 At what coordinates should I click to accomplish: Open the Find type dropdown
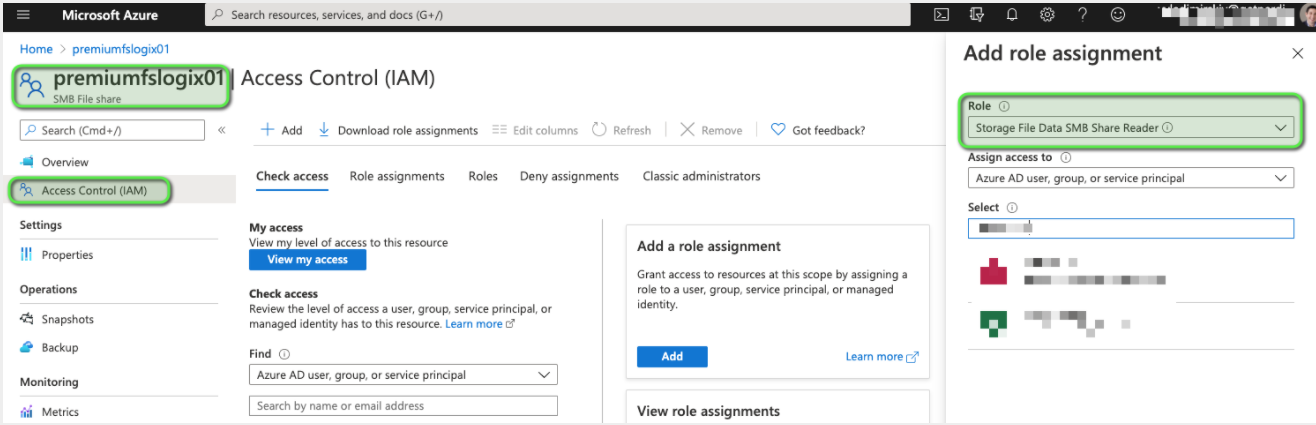coord(403,375)
